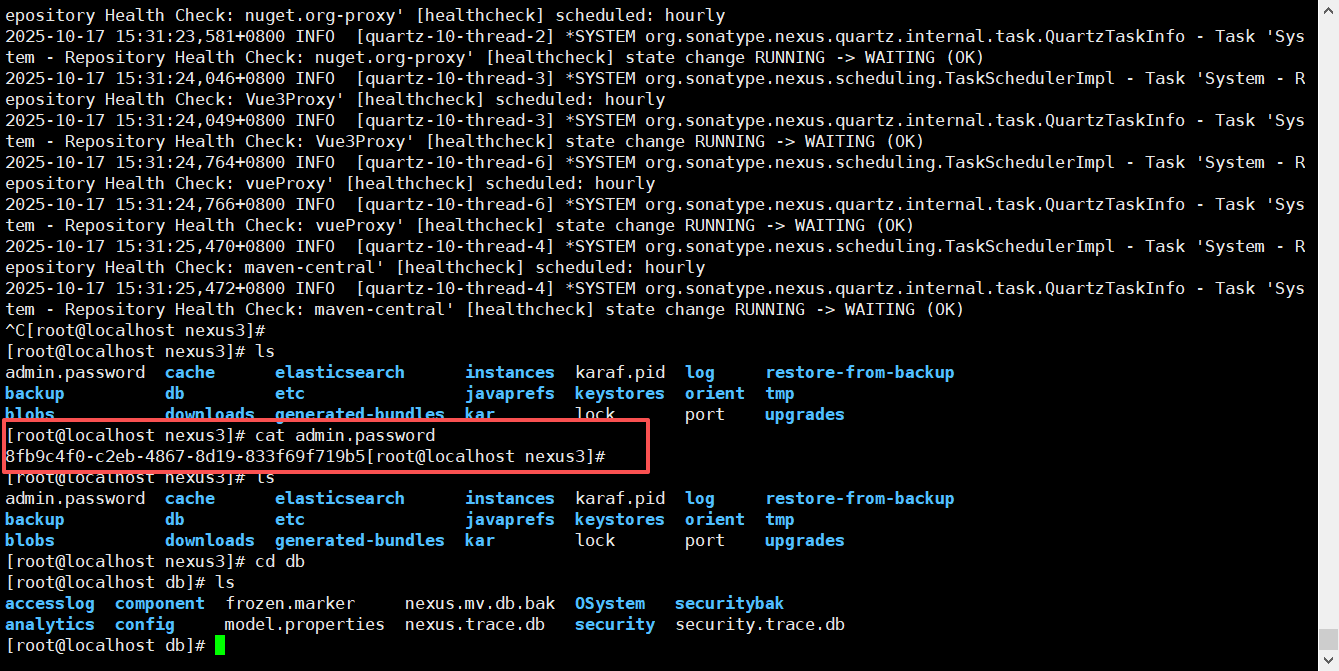Click the OSystem directory name
The height and width of the screenshot is (671, 1339).
point(610,604)
